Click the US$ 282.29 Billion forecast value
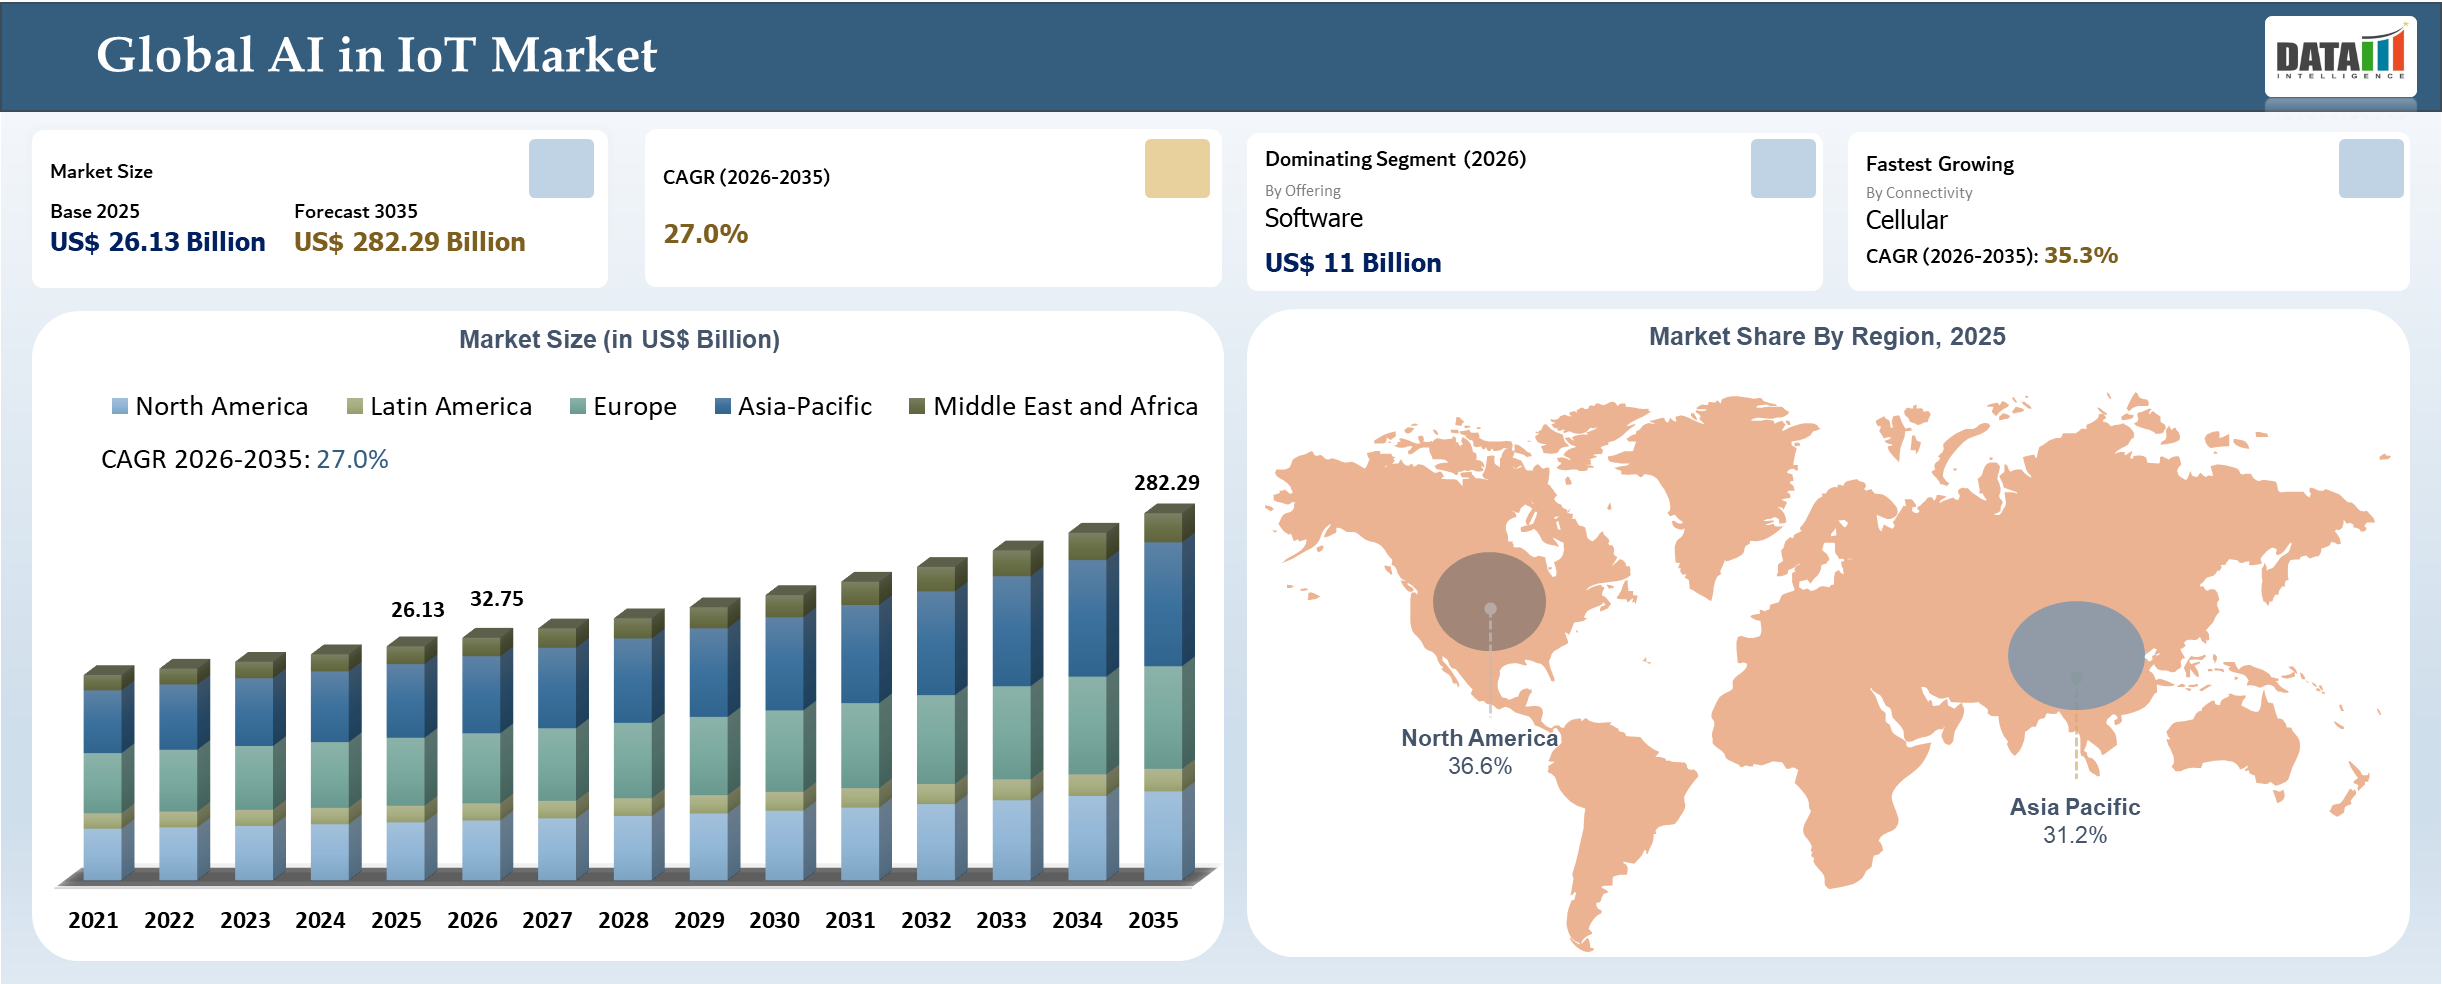 409,242
